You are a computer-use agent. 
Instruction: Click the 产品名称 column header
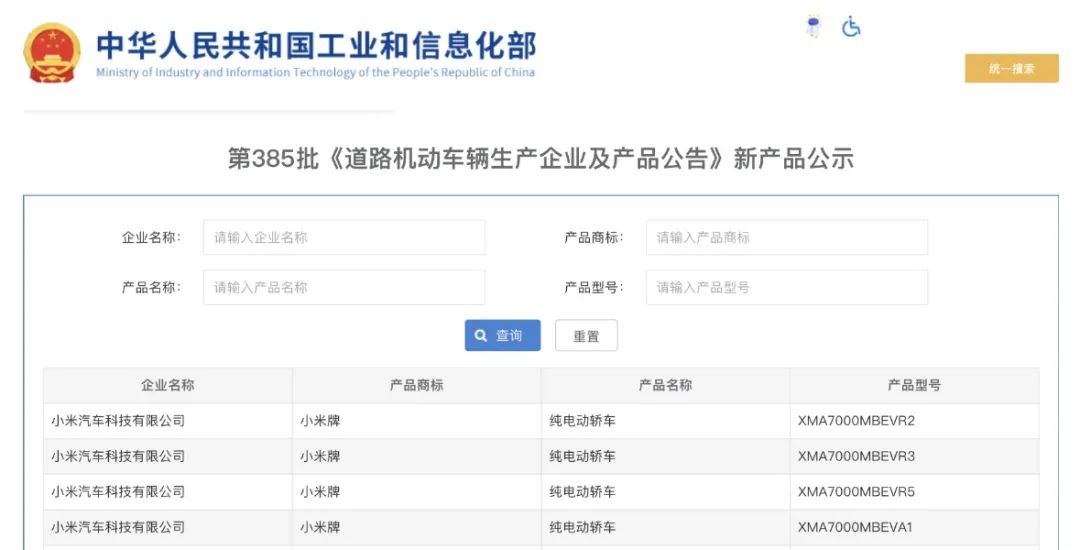click(x=665, y=385)
